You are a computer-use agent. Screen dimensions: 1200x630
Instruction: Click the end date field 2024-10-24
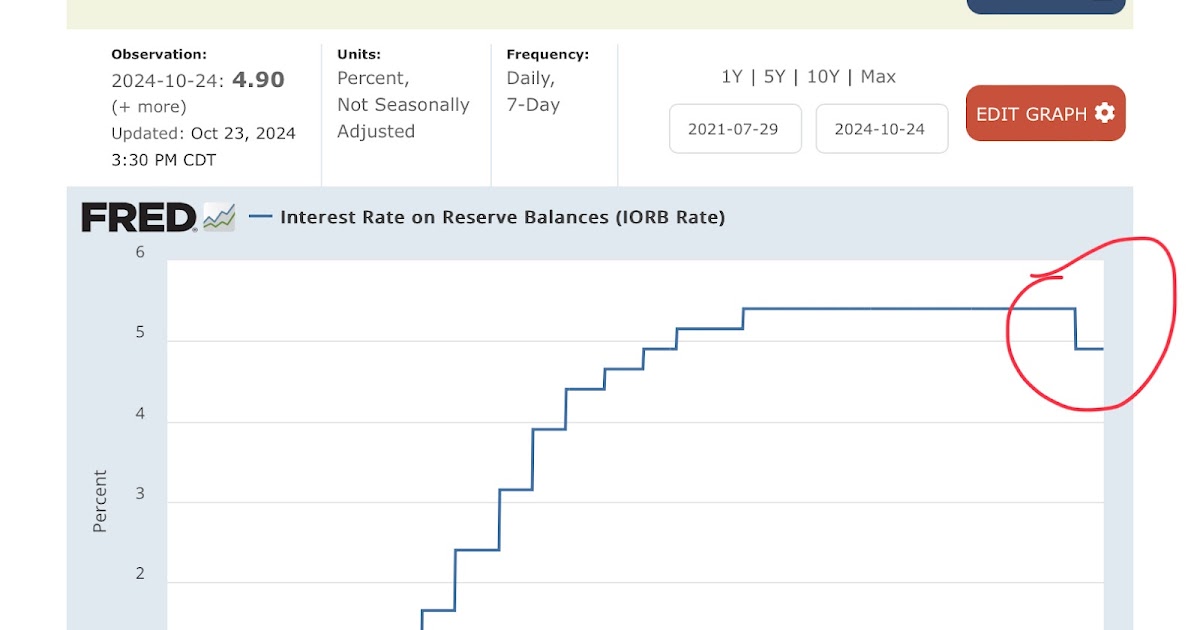point(881,129)
